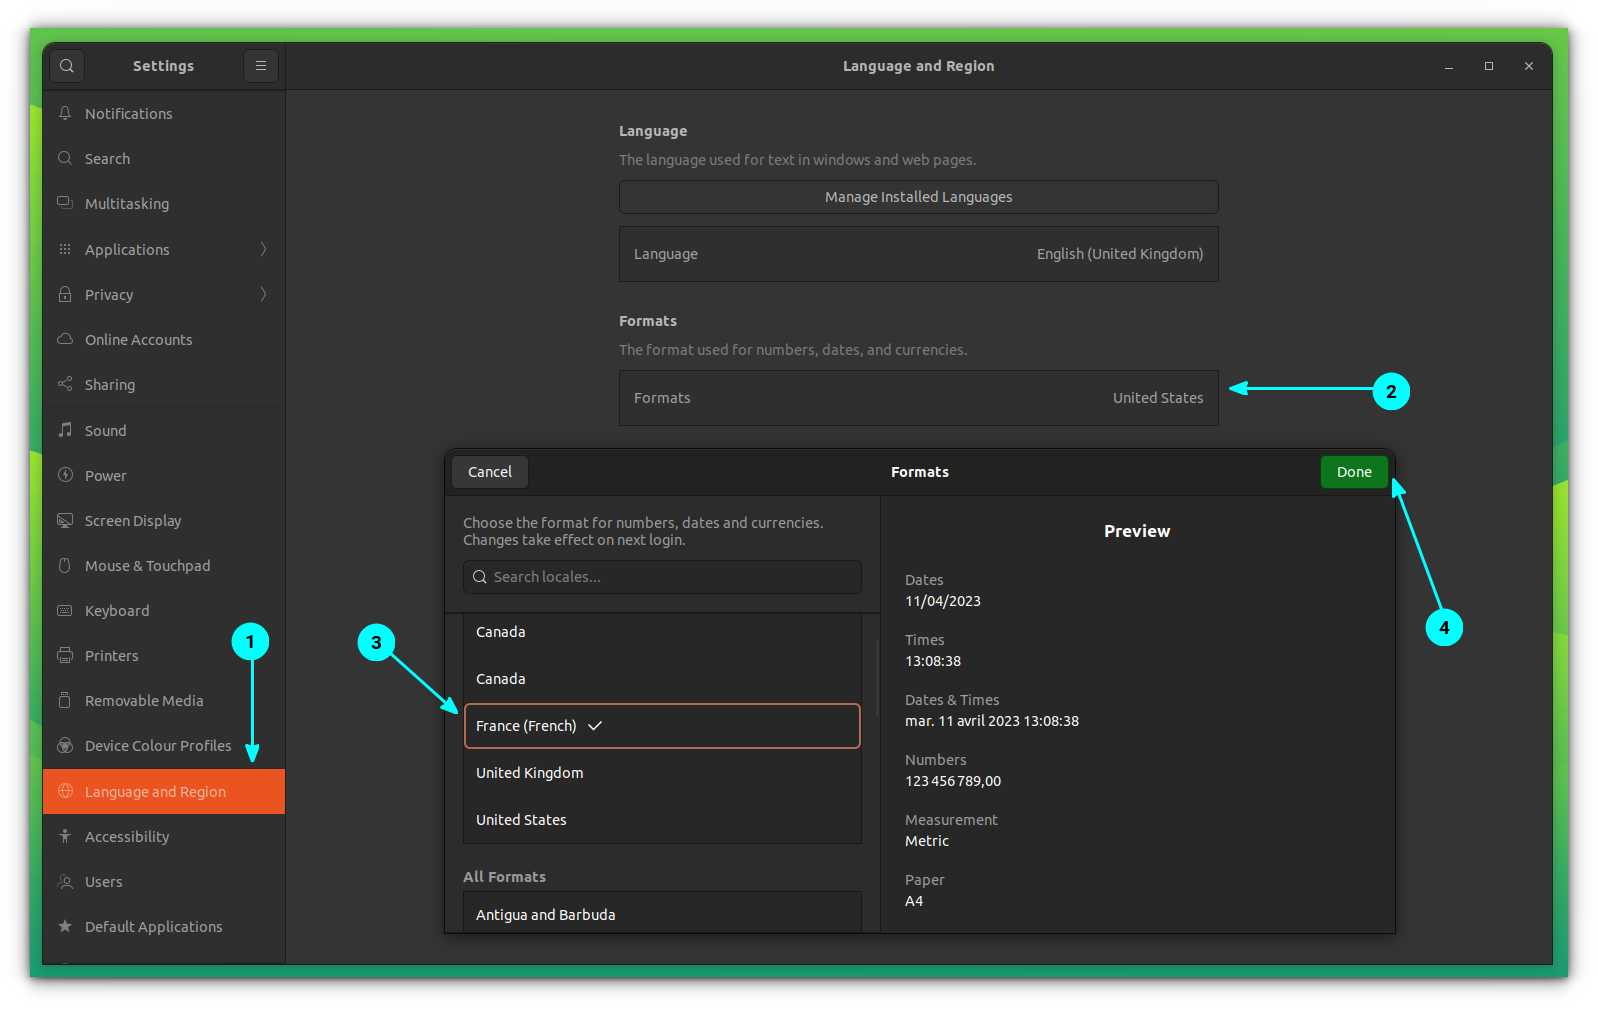Click Manage Installed Languages button
Screen dimensions: 1598x1009
coord(918,197)
